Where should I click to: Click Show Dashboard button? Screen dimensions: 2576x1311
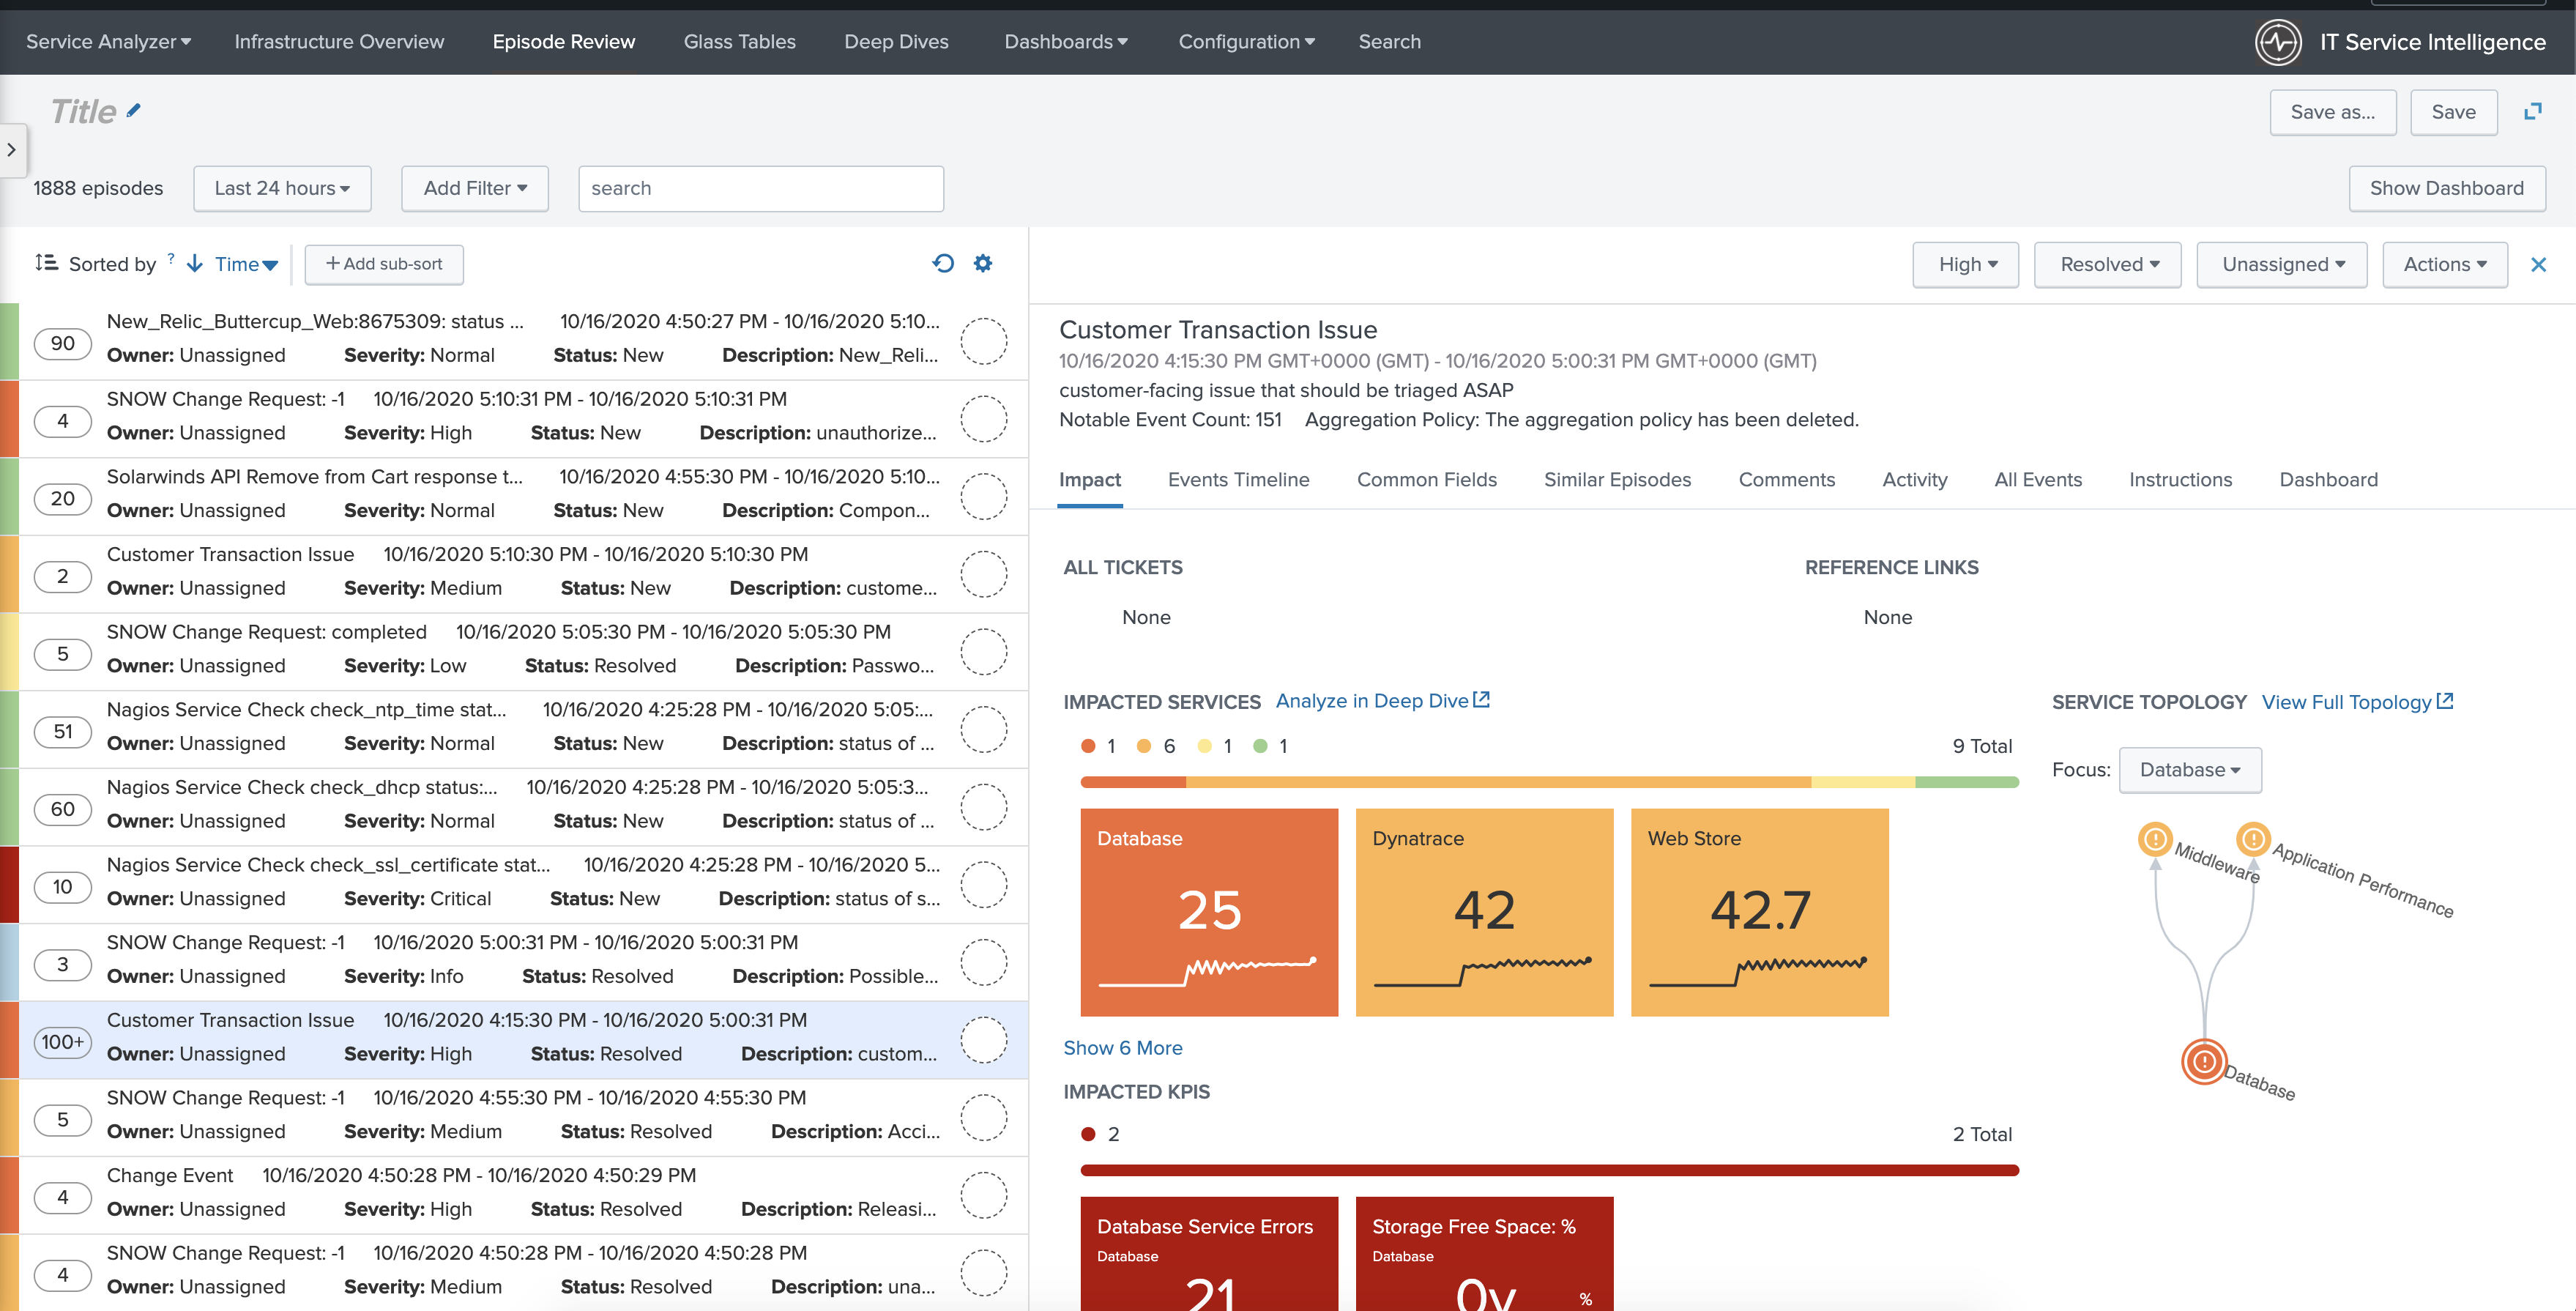tap(2447, 188)
